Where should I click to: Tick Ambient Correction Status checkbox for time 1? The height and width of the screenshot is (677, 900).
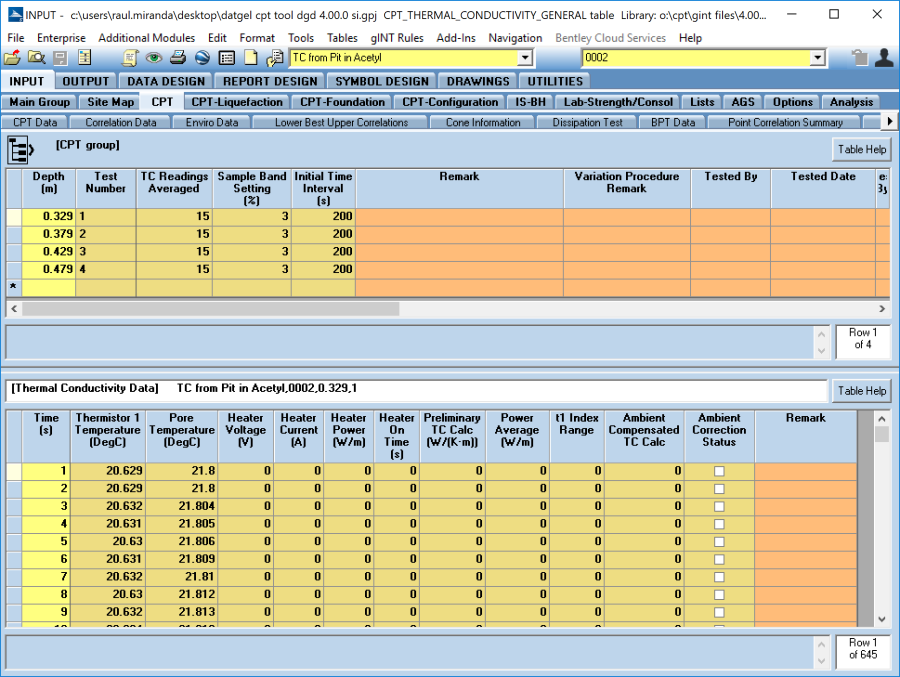pyautogui.click(x=719, y=471)
